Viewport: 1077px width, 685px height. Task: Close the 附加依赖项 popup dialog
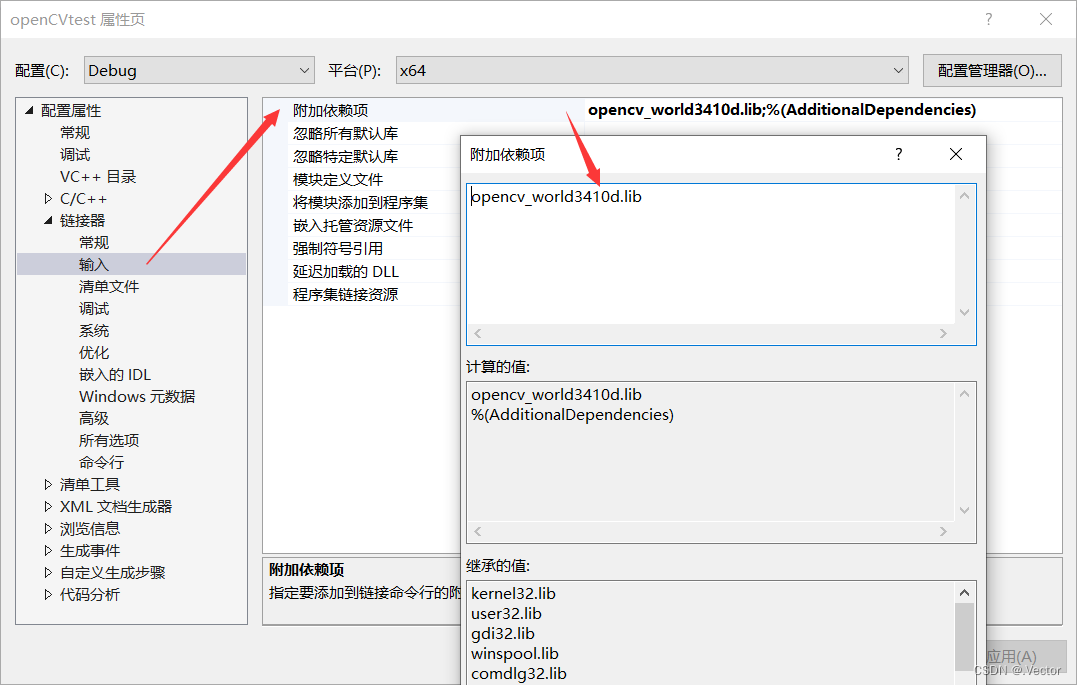tap(955, 154)
